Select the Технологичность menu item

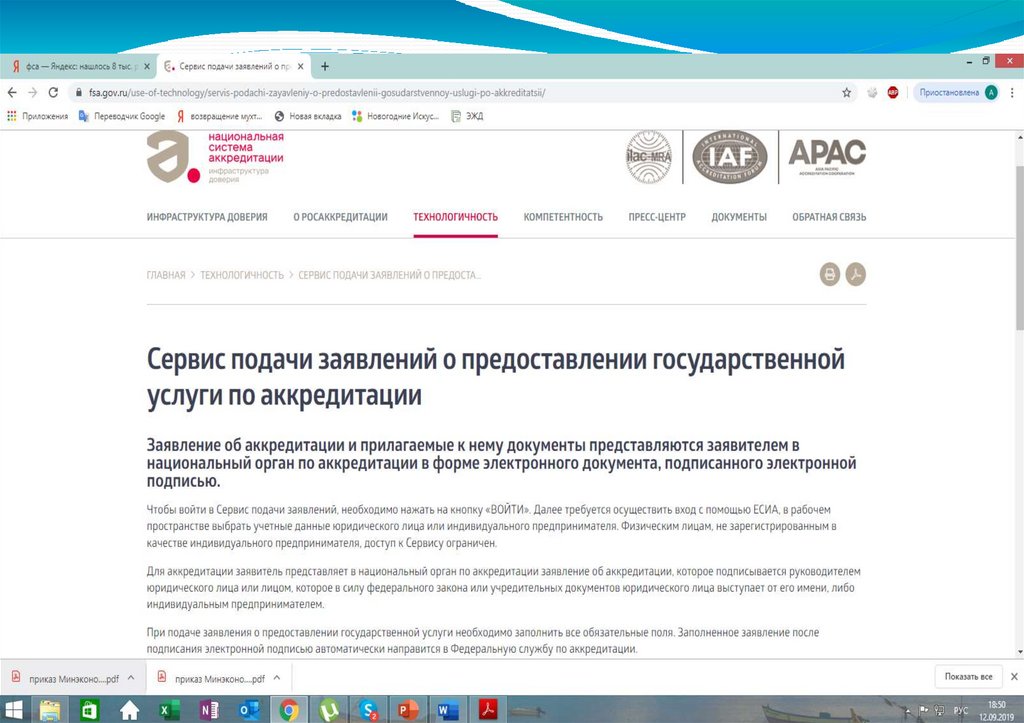pyautogui.click(x=455, y=217)
